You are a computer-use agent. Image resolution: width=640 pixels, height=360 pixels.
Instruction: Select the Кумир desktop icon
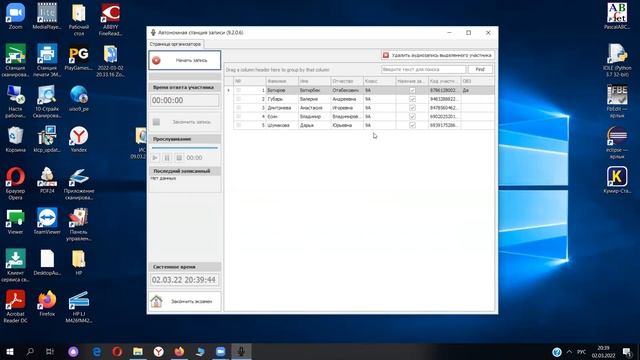617,180
